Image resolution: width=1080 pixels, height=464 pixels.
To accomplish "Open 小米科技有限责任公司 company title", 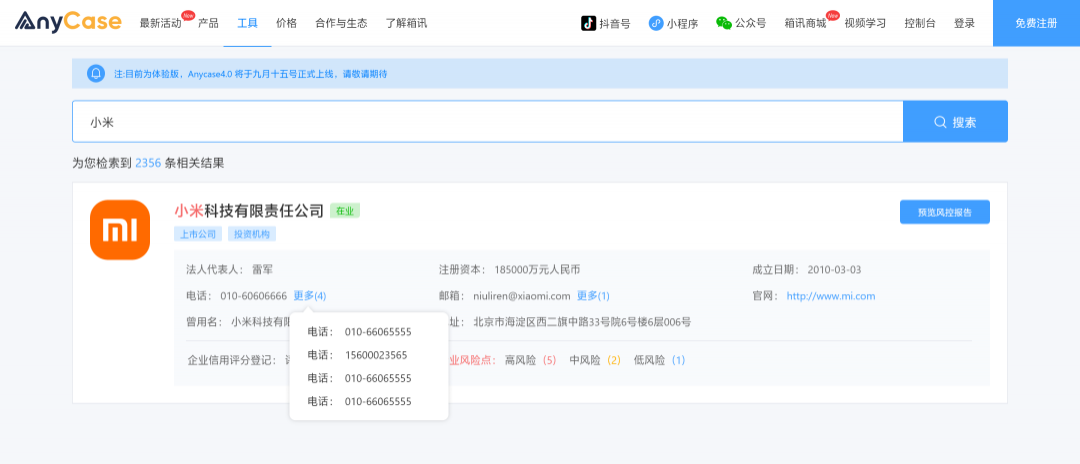I will (x=249, y=211).
